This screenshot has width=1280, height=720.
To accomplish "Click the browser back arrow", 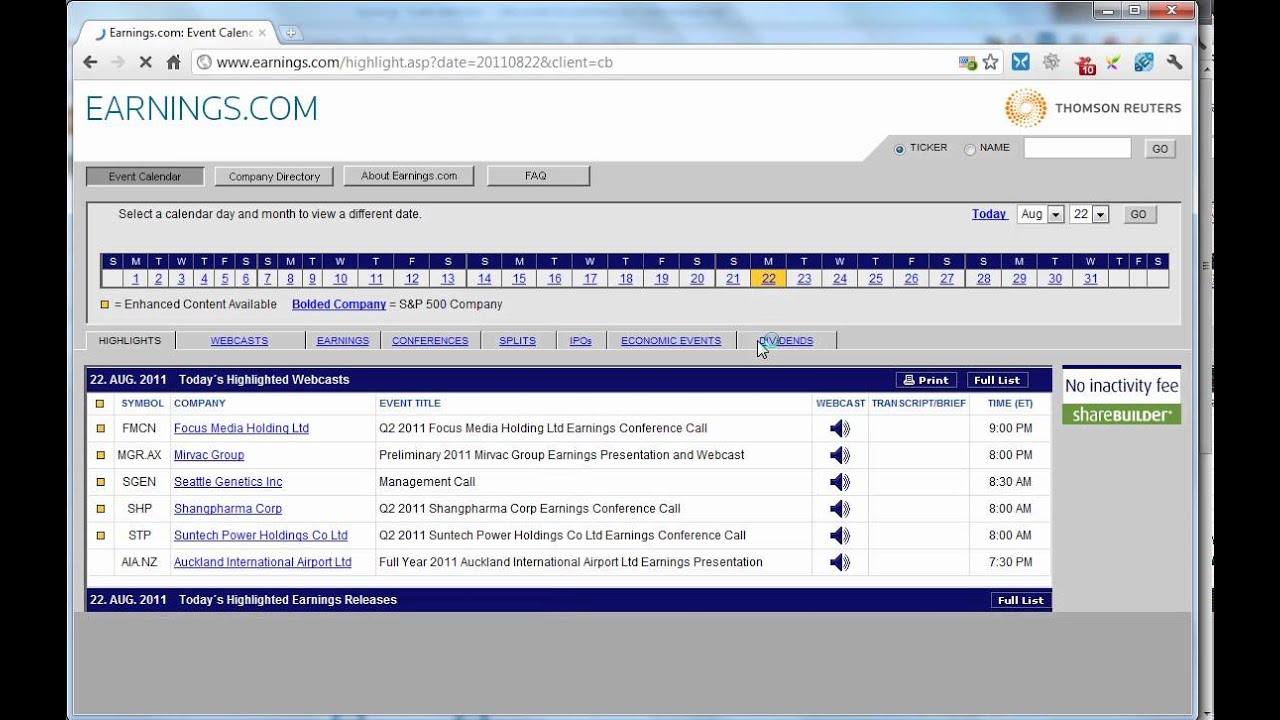I will pyautogui.click(x=90, y=62).
